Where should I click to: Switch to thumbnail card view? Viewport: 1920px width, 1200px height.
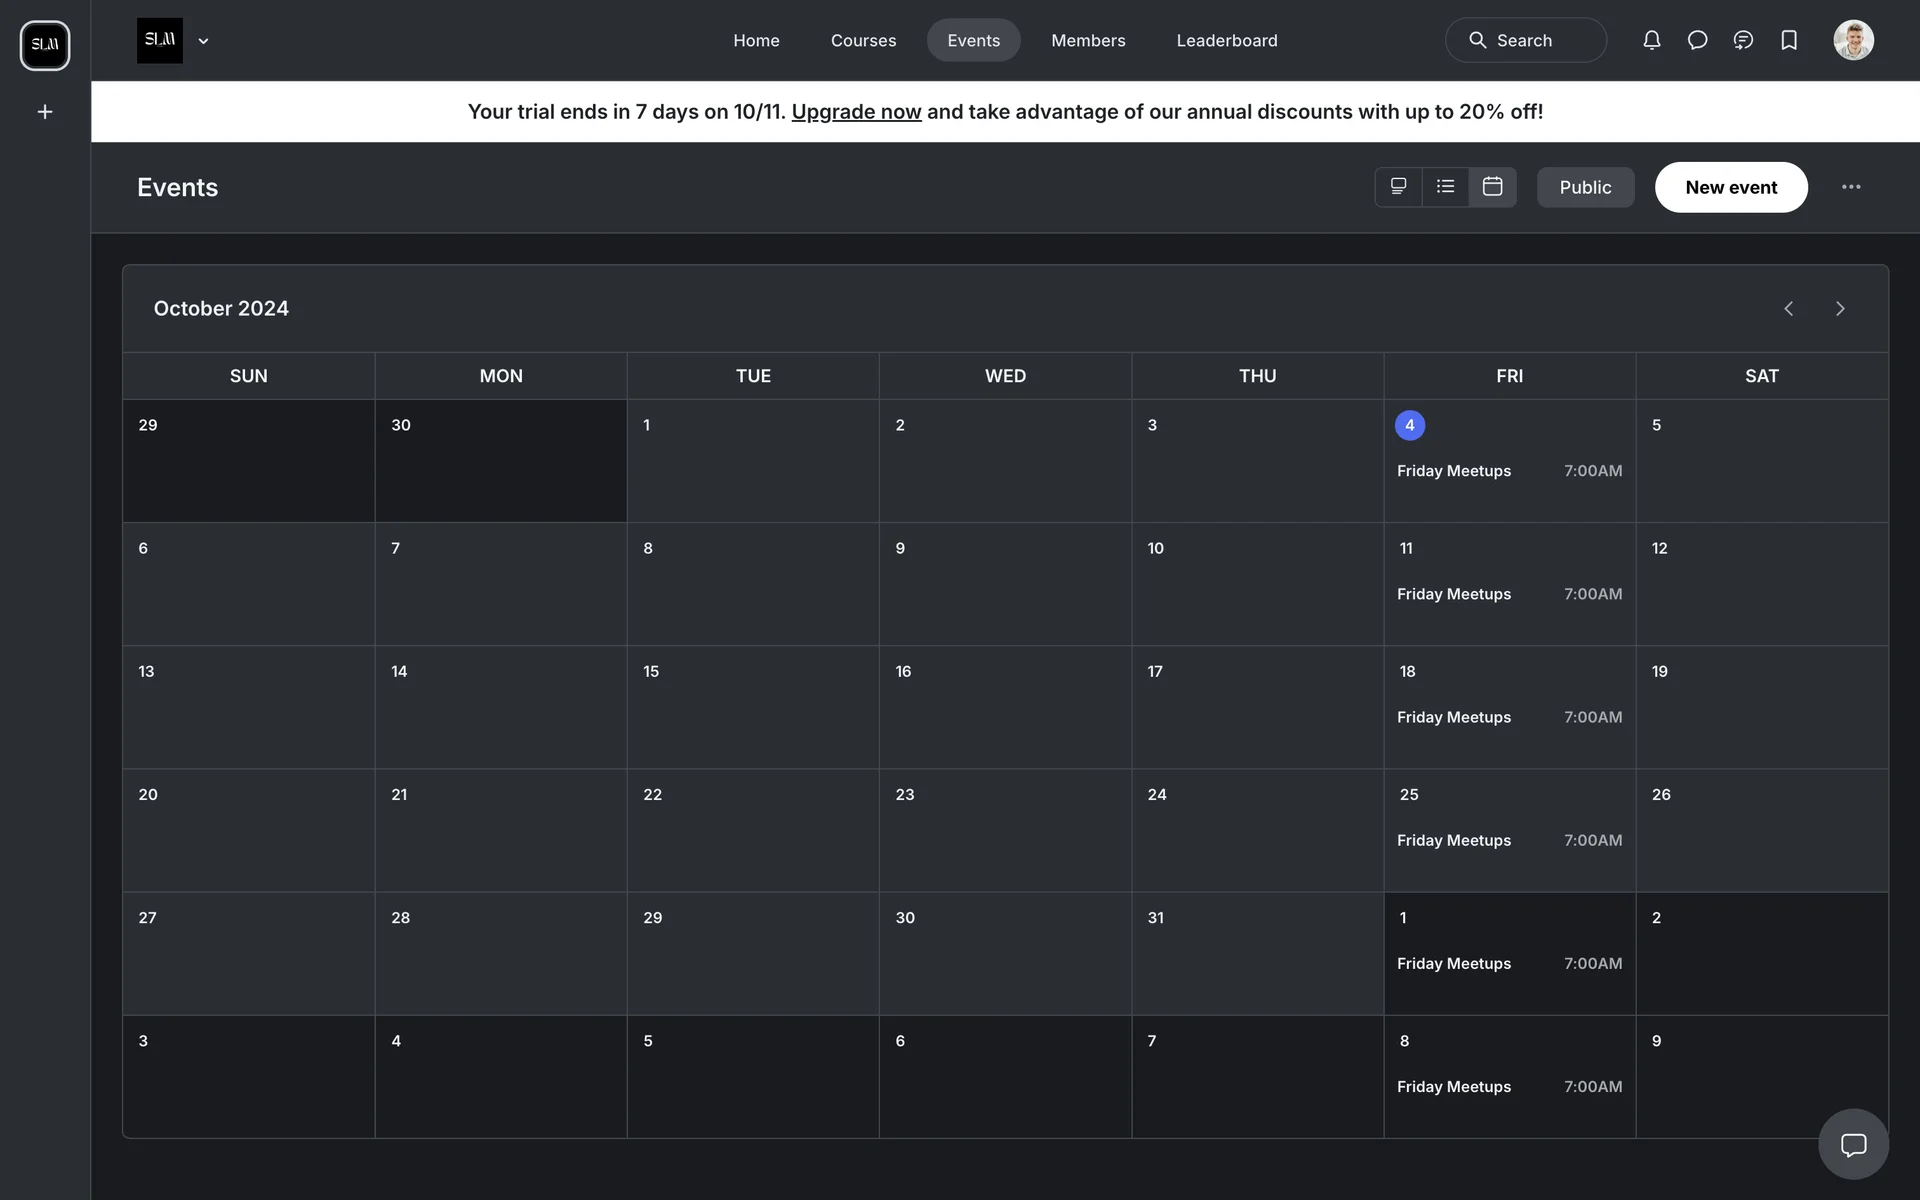coord(1398,187)
